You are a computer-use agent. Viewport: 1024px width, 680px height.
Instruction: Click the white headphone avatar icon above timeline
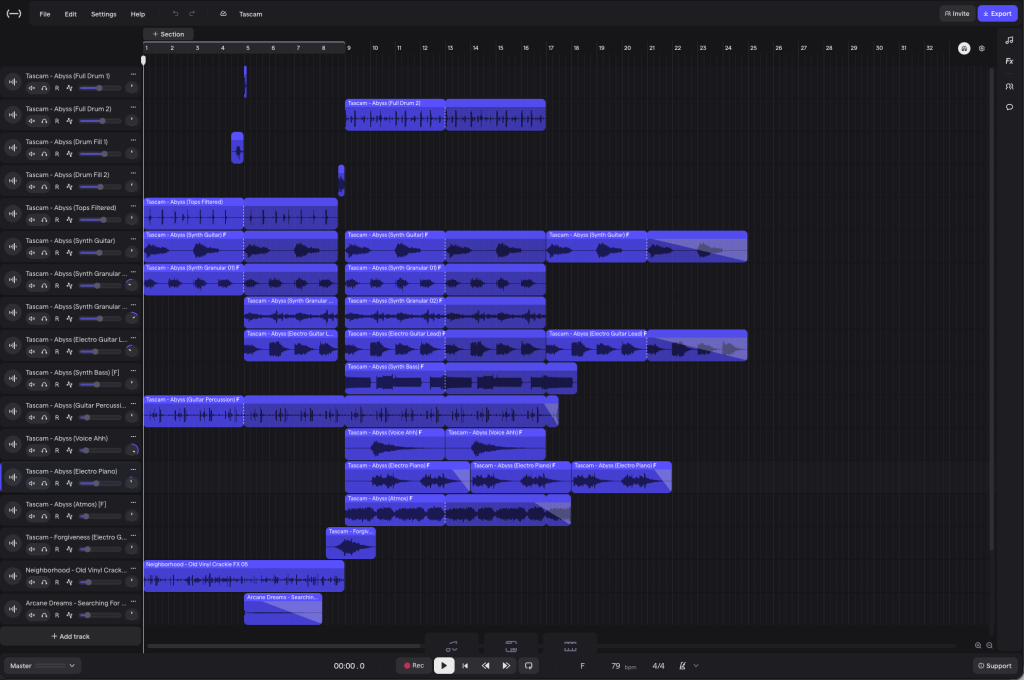(963, 48)
